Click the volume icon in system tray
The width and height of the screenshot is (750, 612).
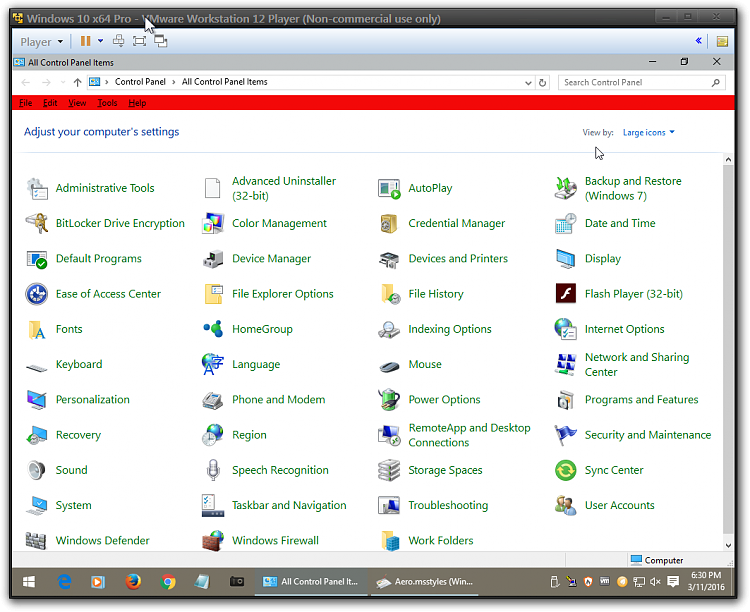click(x=655, y=581)
